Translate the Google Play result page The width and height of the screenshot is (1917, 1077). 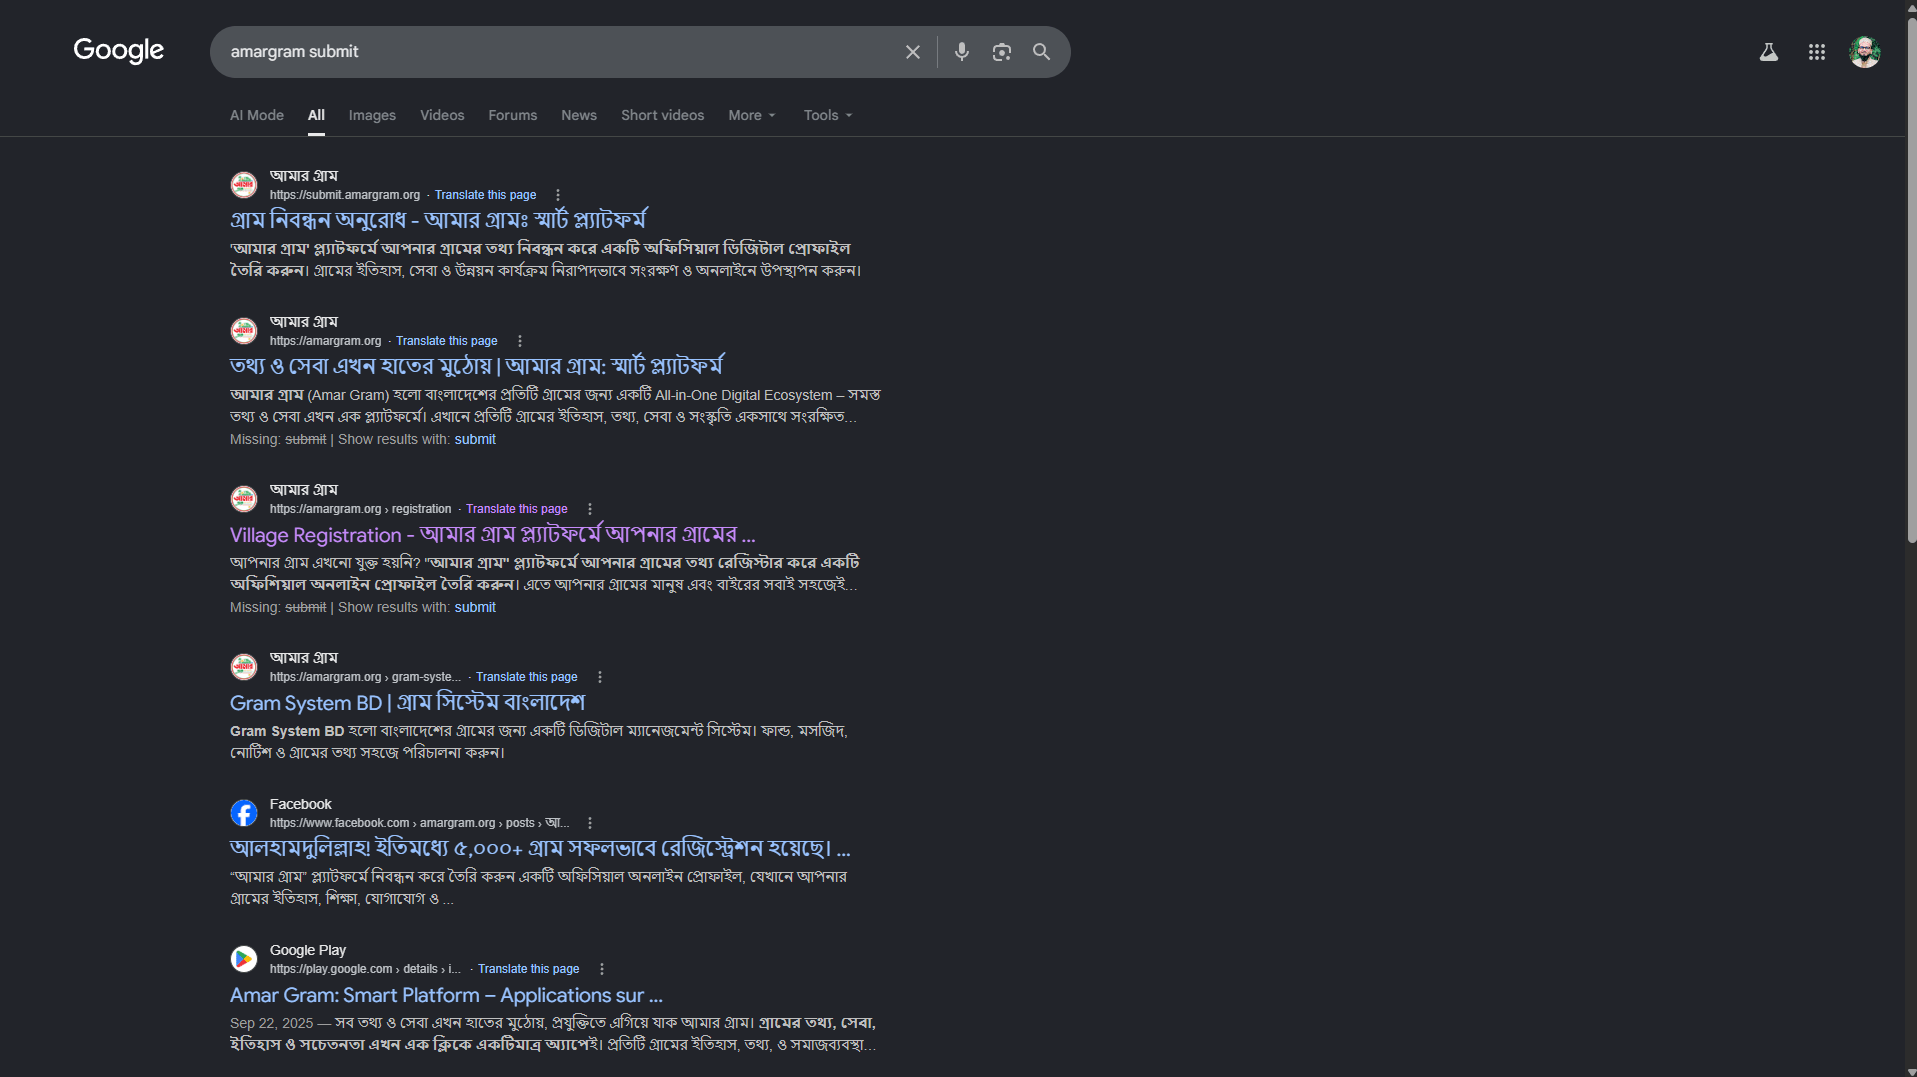tap(528, 969)
